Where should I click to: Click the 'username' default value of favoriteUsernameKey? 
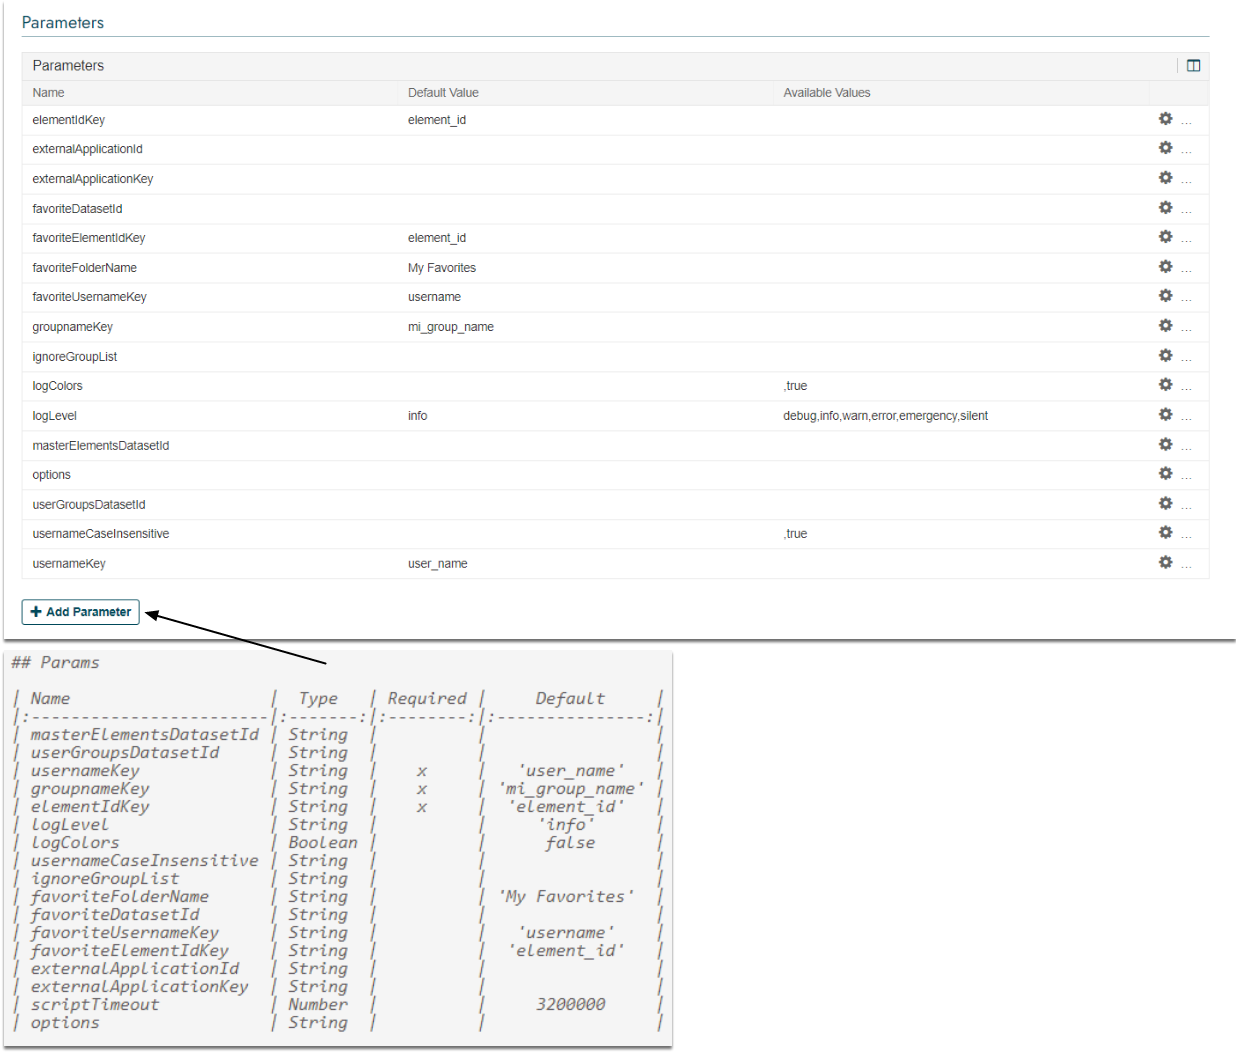coord(434,297)
